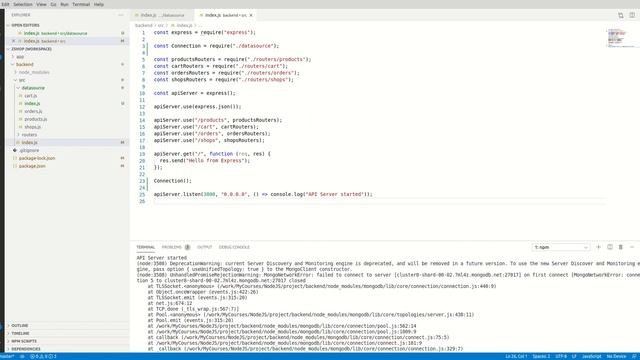640x360 pixels.
Task: Open the .gitignore file
Action: pyautogui.click(x=29, y=150)
